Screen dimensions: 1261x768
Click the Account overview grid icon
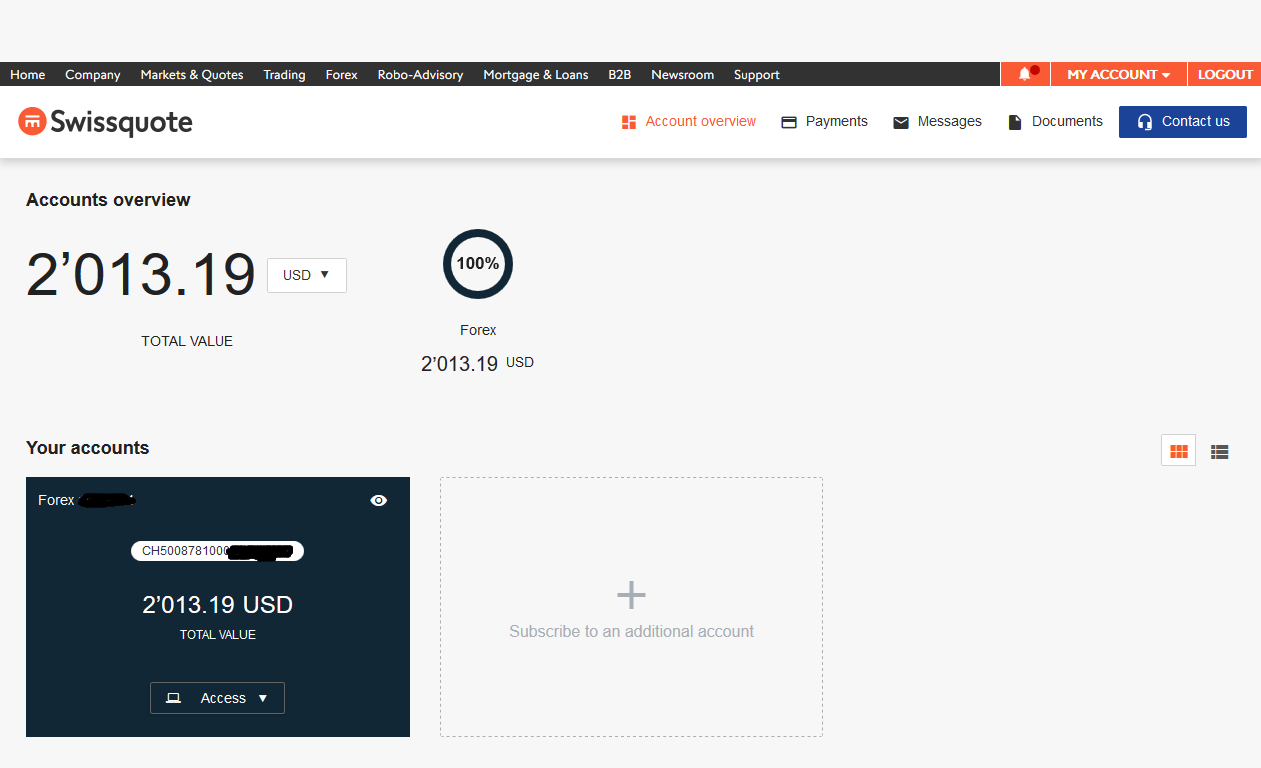(x=629, y=122)
